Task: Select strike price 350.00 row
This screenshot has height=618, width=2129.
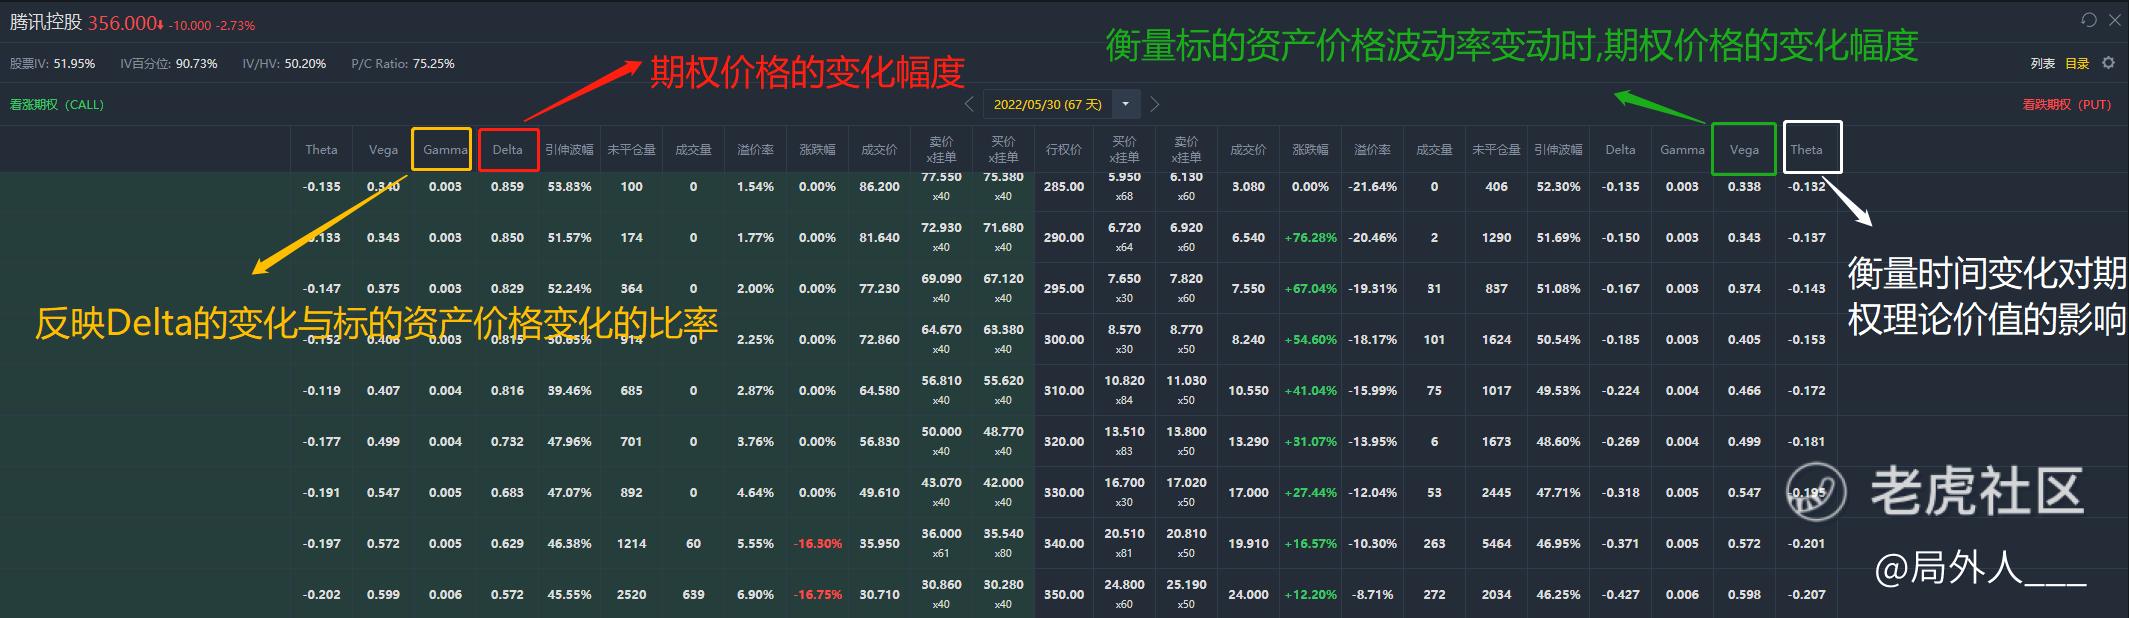Action: coord(1064,595)
